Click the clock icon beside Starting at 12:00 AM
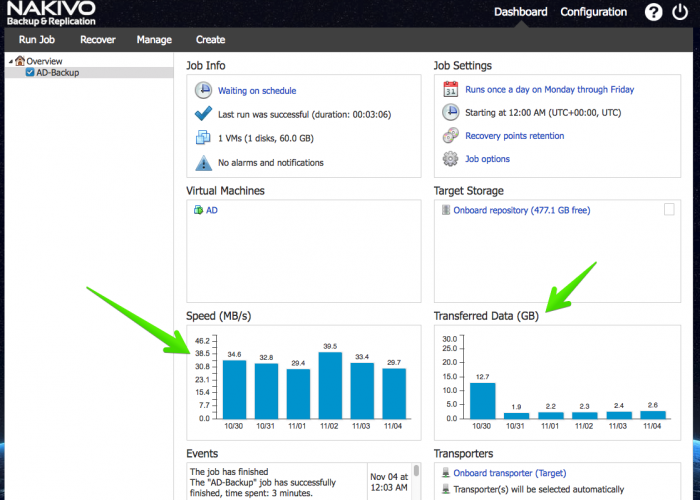700x500 pixels. point(450,112)
